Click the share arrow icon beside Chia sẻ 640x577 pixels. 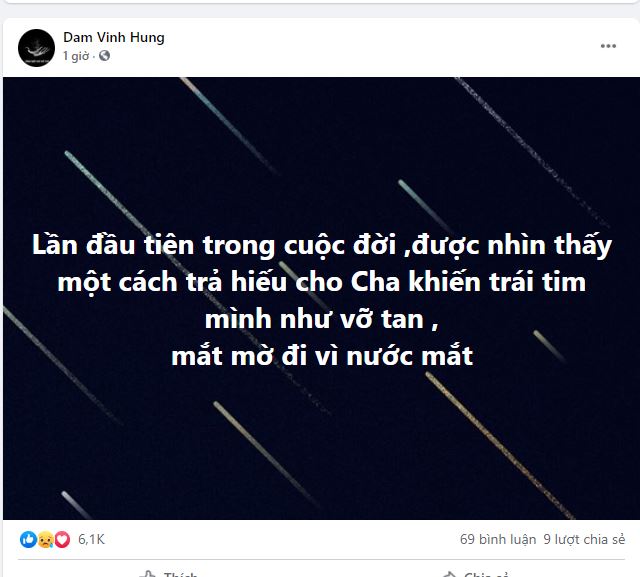pyautogui.click(x=449, y=574)
